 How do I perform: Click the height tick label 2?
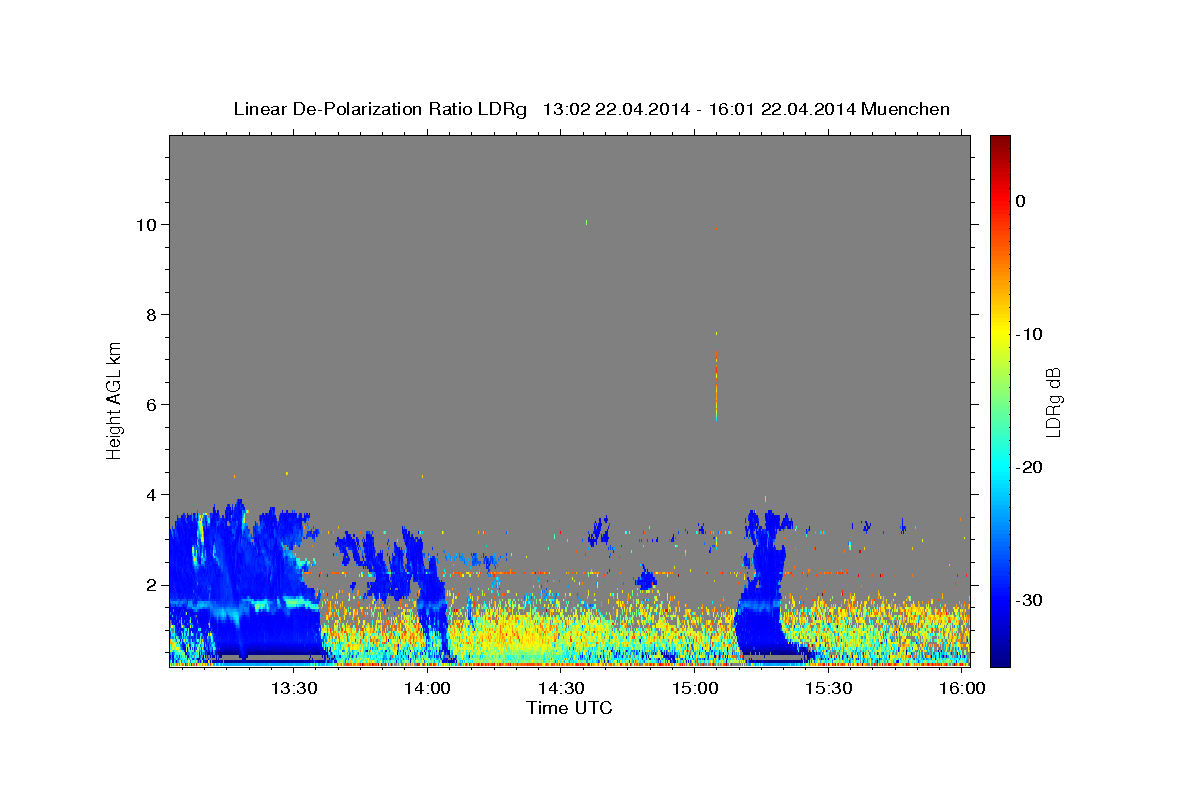pos(152,585)
